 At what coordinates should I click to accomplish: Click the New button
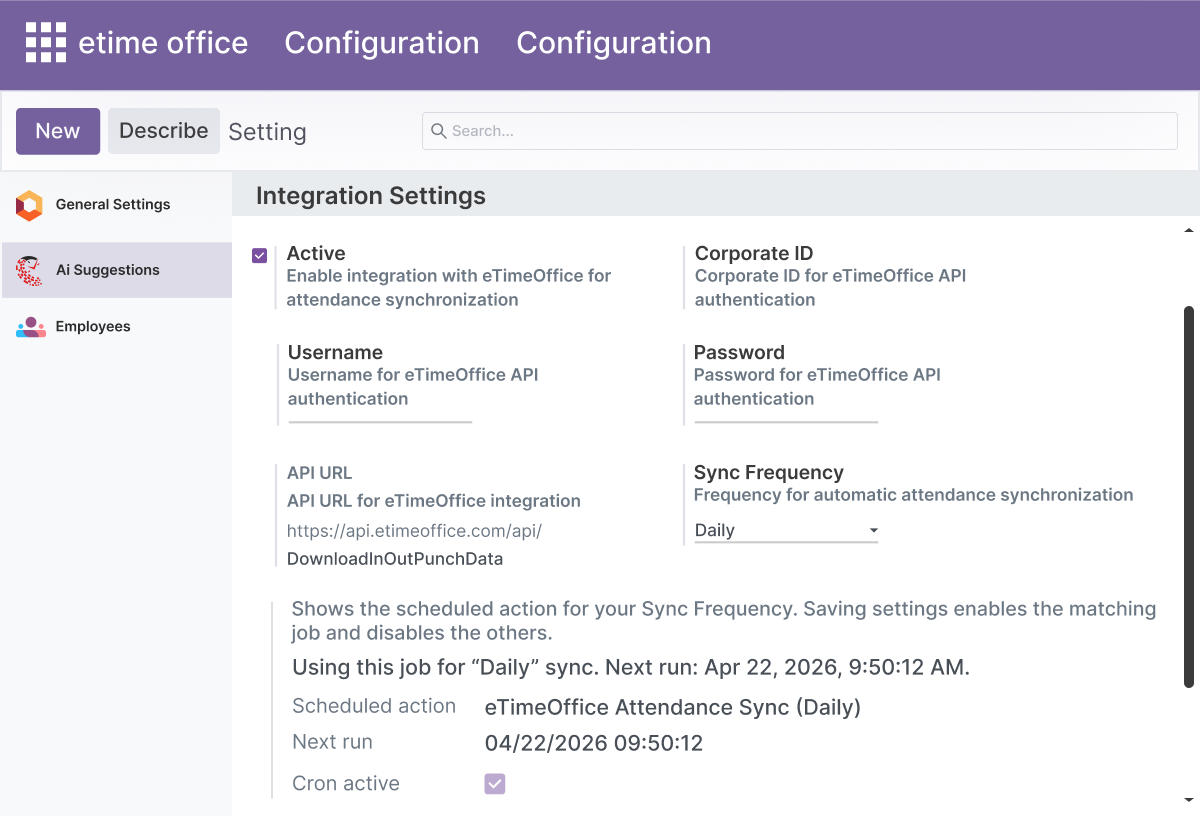click(58, 131)
